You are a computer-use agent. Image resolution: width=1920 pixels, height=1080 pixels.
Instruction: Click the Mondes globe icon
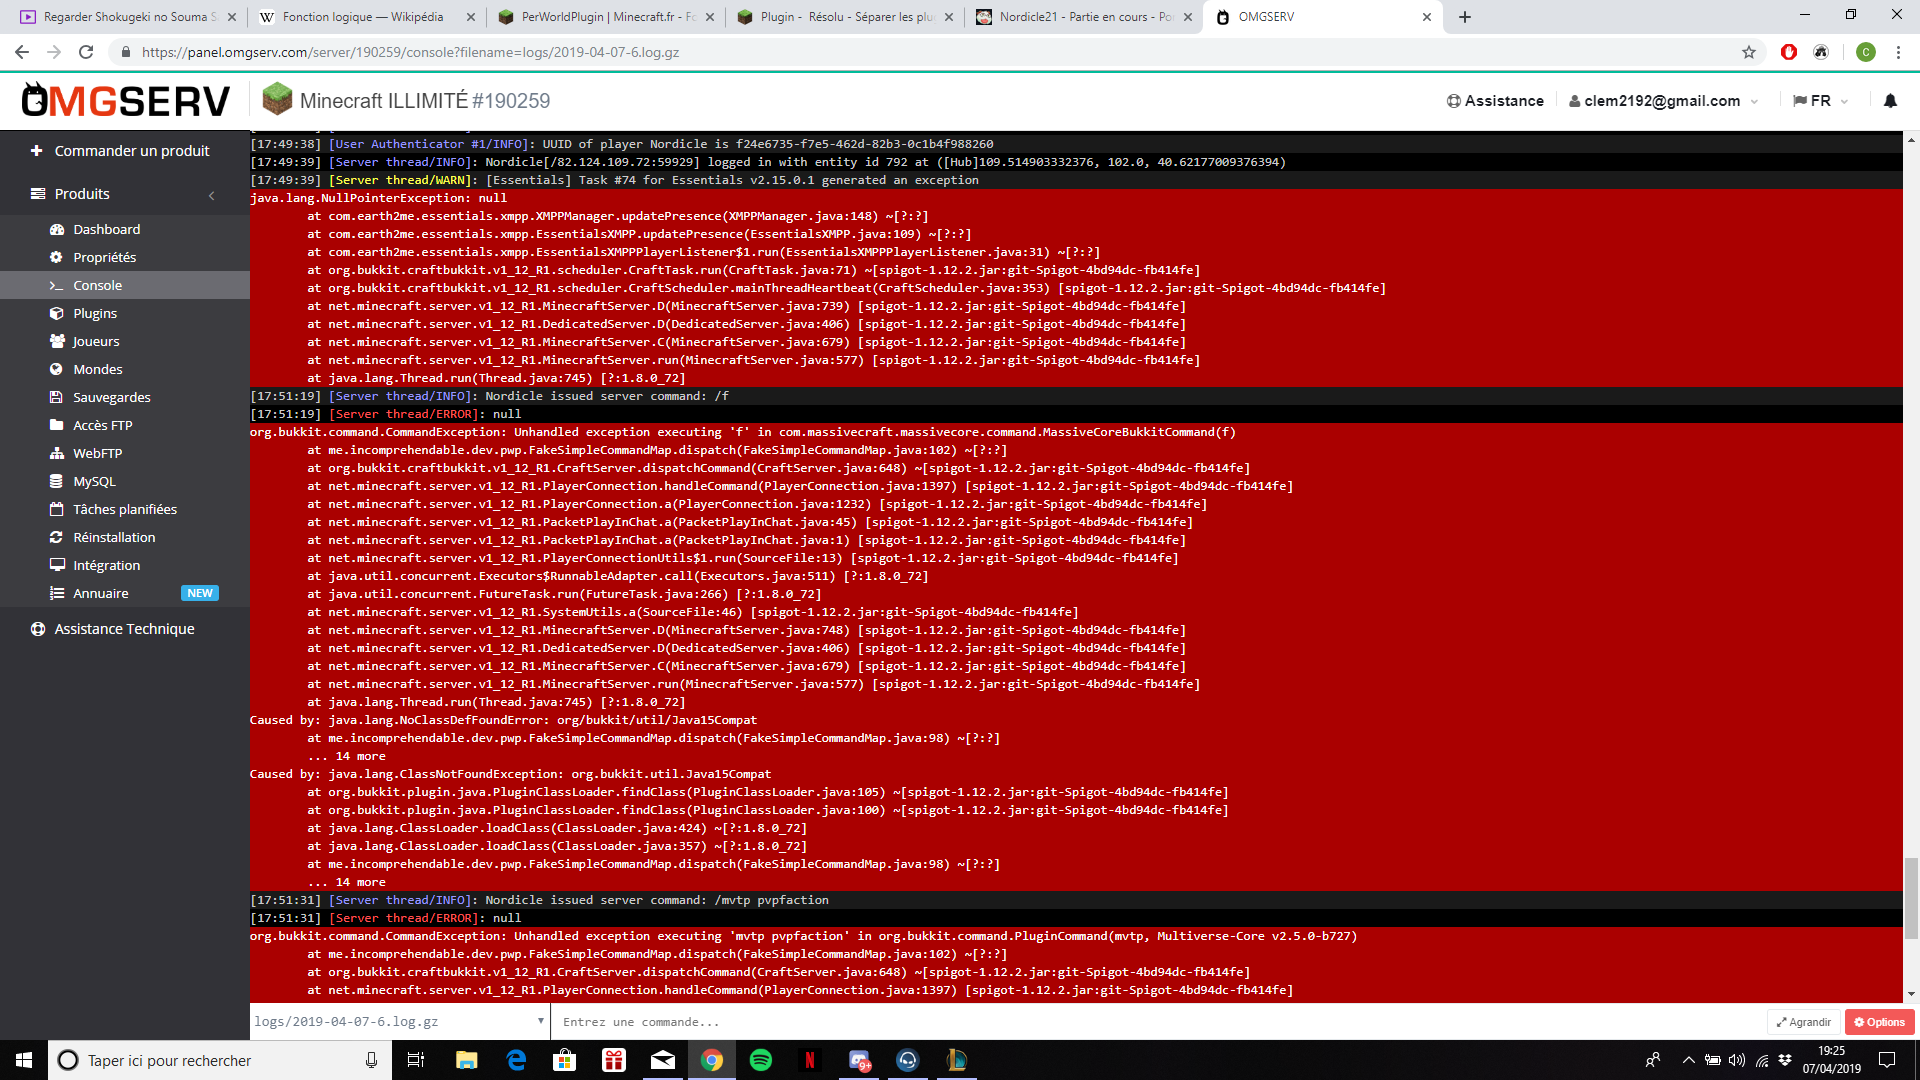57,369
